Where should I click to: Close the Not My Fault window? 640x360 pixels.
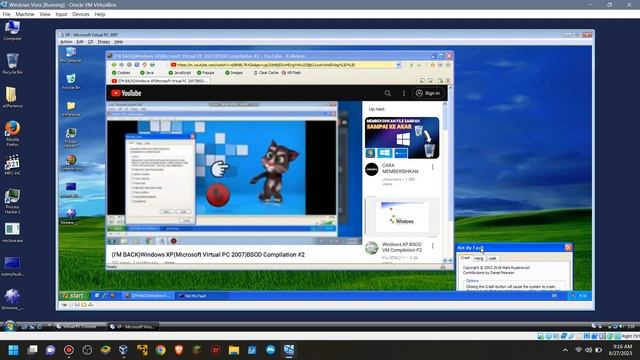568,247
